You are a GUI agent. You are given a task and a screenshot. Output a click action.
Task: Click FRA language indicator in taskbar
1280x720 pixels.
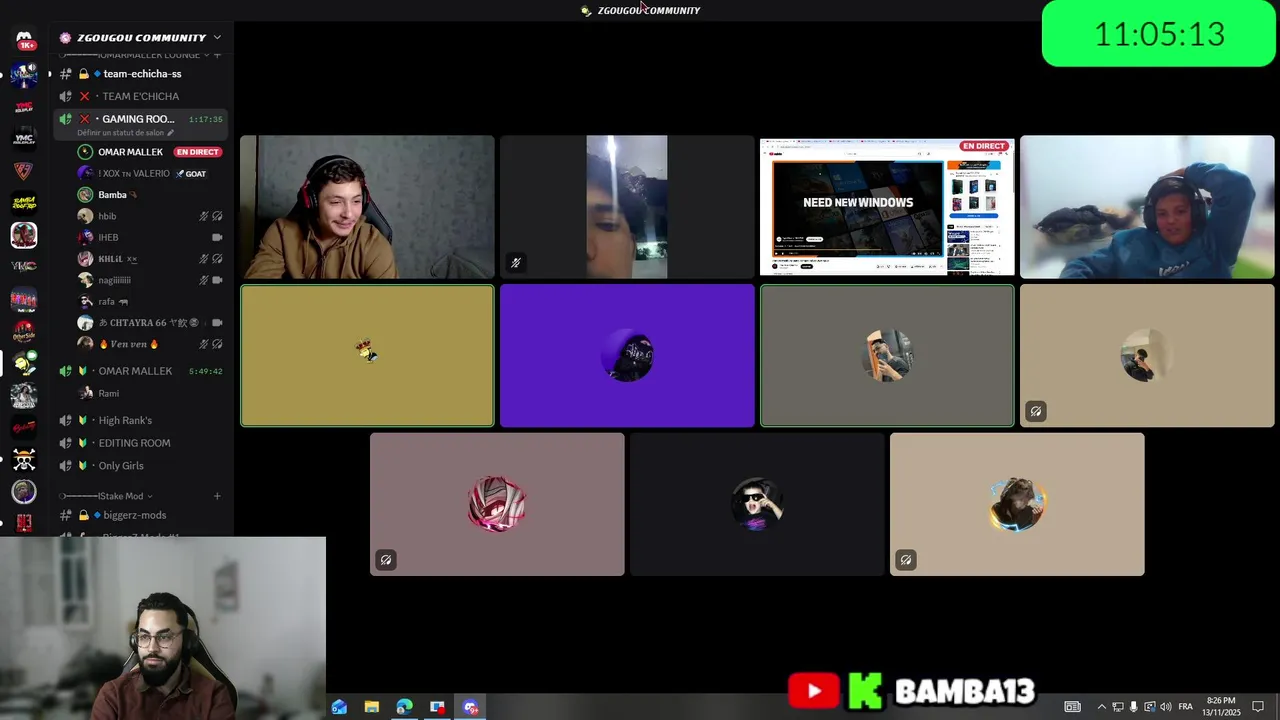point(1185,707)
